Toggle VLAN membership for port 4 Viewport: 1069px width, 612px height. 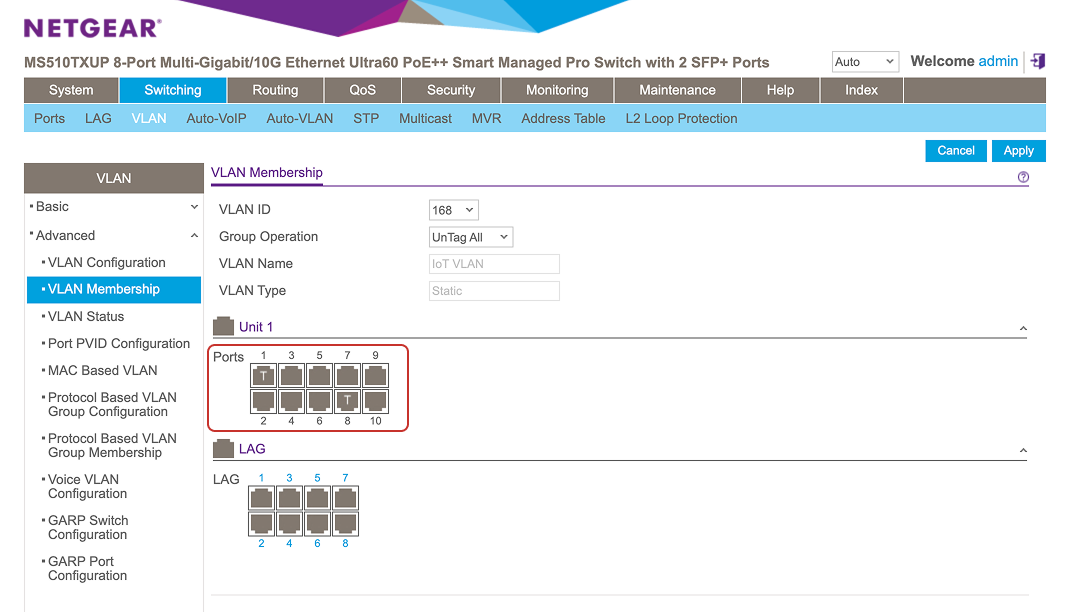pyautogui.click(x=291, y=401)
